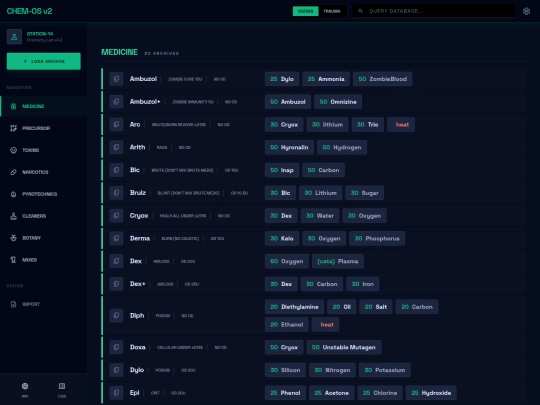Click the copy icon on the Bruiz row
Image resolution: width=540 pixels, height=405 pixels.
click(x=116, y=193)
